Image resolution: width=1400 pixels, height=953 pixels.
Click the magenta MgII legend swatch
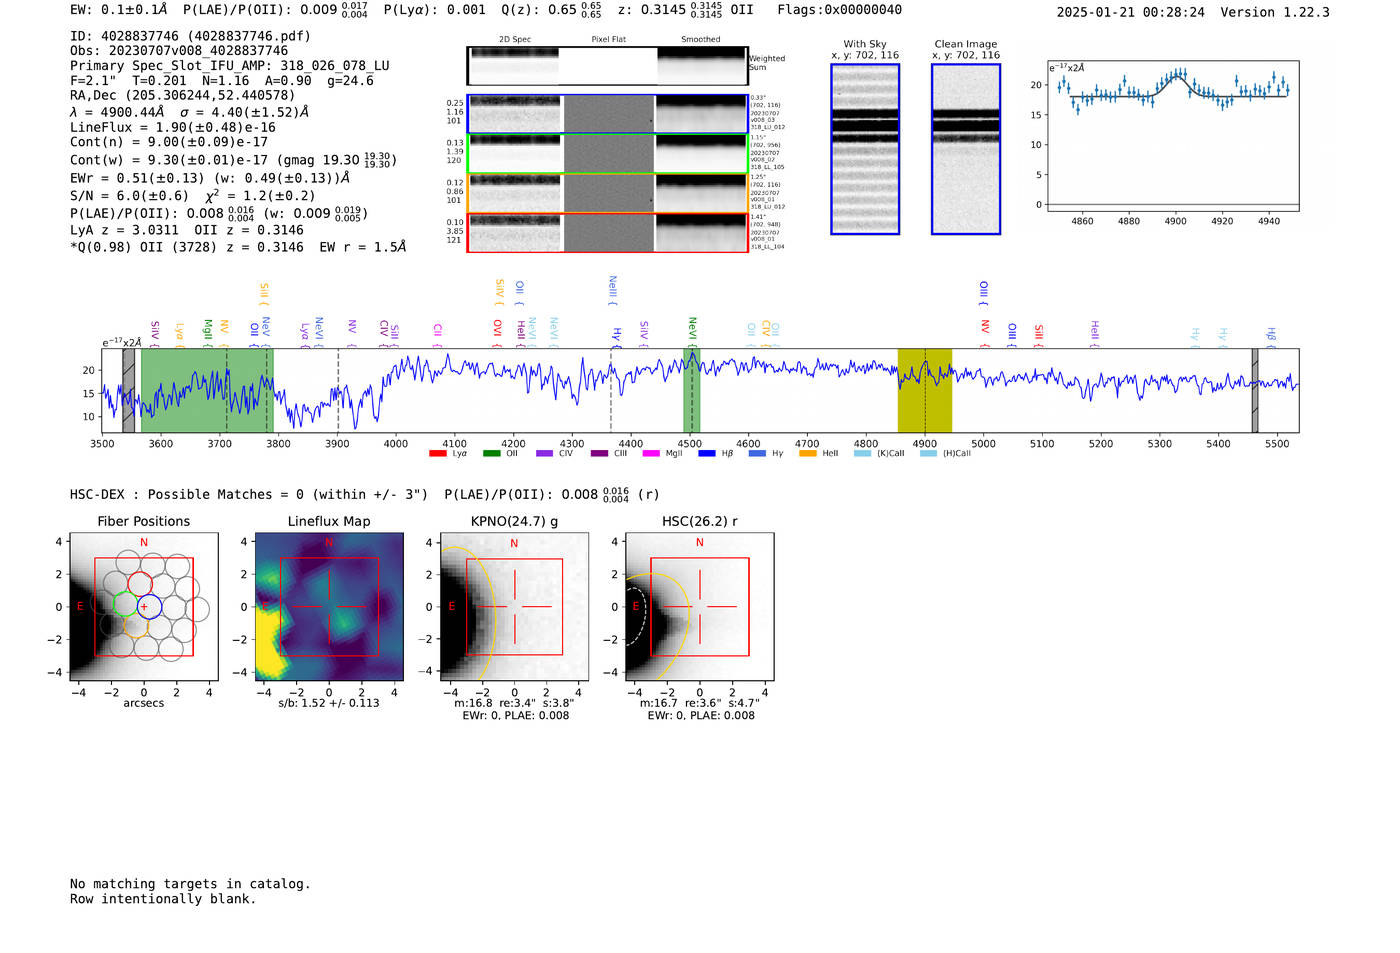[x=651, y=454]
